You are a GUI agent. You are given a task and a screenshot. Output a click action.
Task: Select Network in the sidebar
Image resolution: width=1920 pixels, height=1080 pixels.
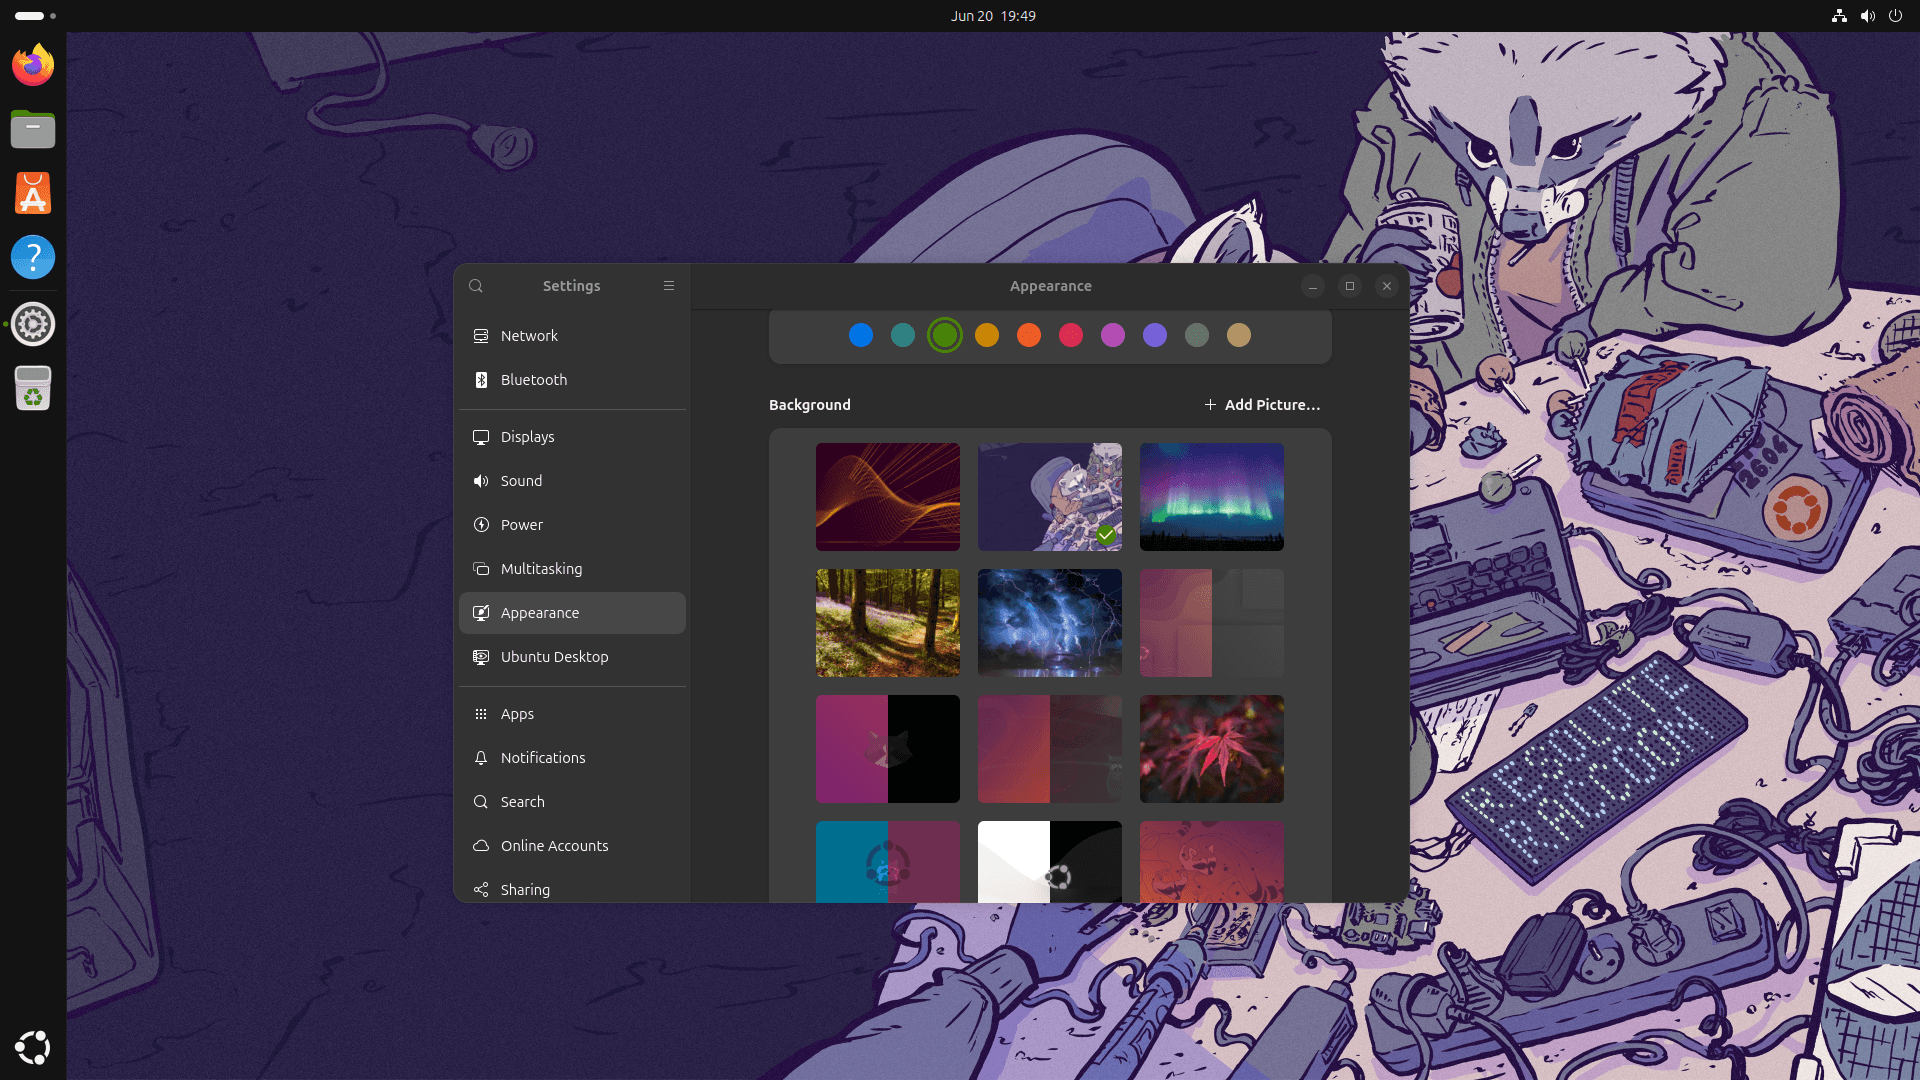pyautogui.click(x=572, y=336)
